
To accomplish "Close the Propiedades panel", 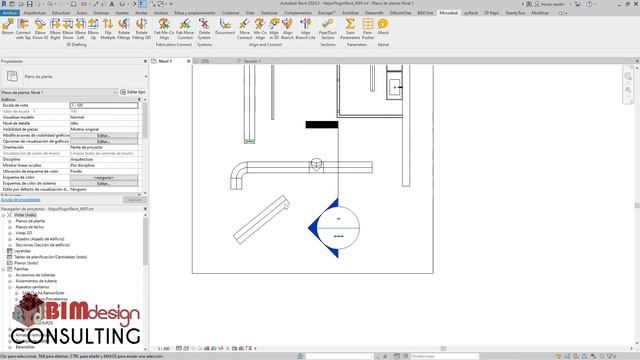I will pos(145,61).
